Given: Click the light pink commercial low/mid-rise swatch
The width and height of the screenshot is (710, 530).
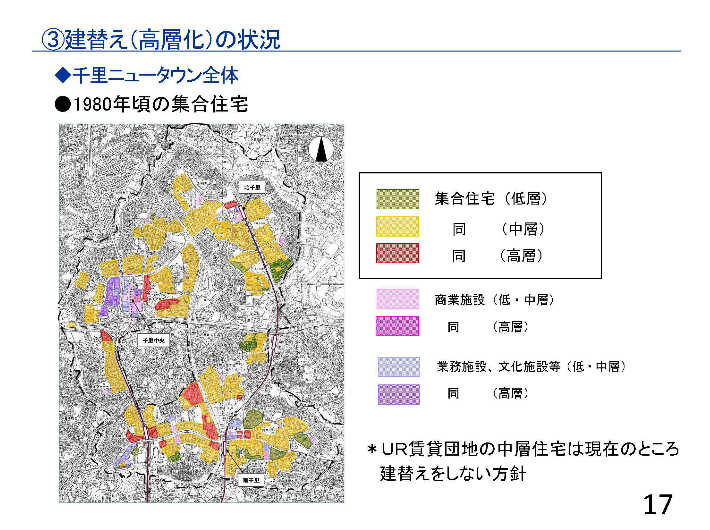Looking at the screenshot, I should (397, 299).
